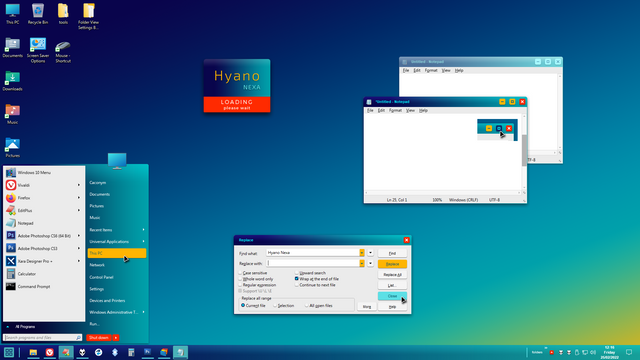Open the This PC desktop icon
The width and height of the screenshot is (640, 360).
(12, 13)
